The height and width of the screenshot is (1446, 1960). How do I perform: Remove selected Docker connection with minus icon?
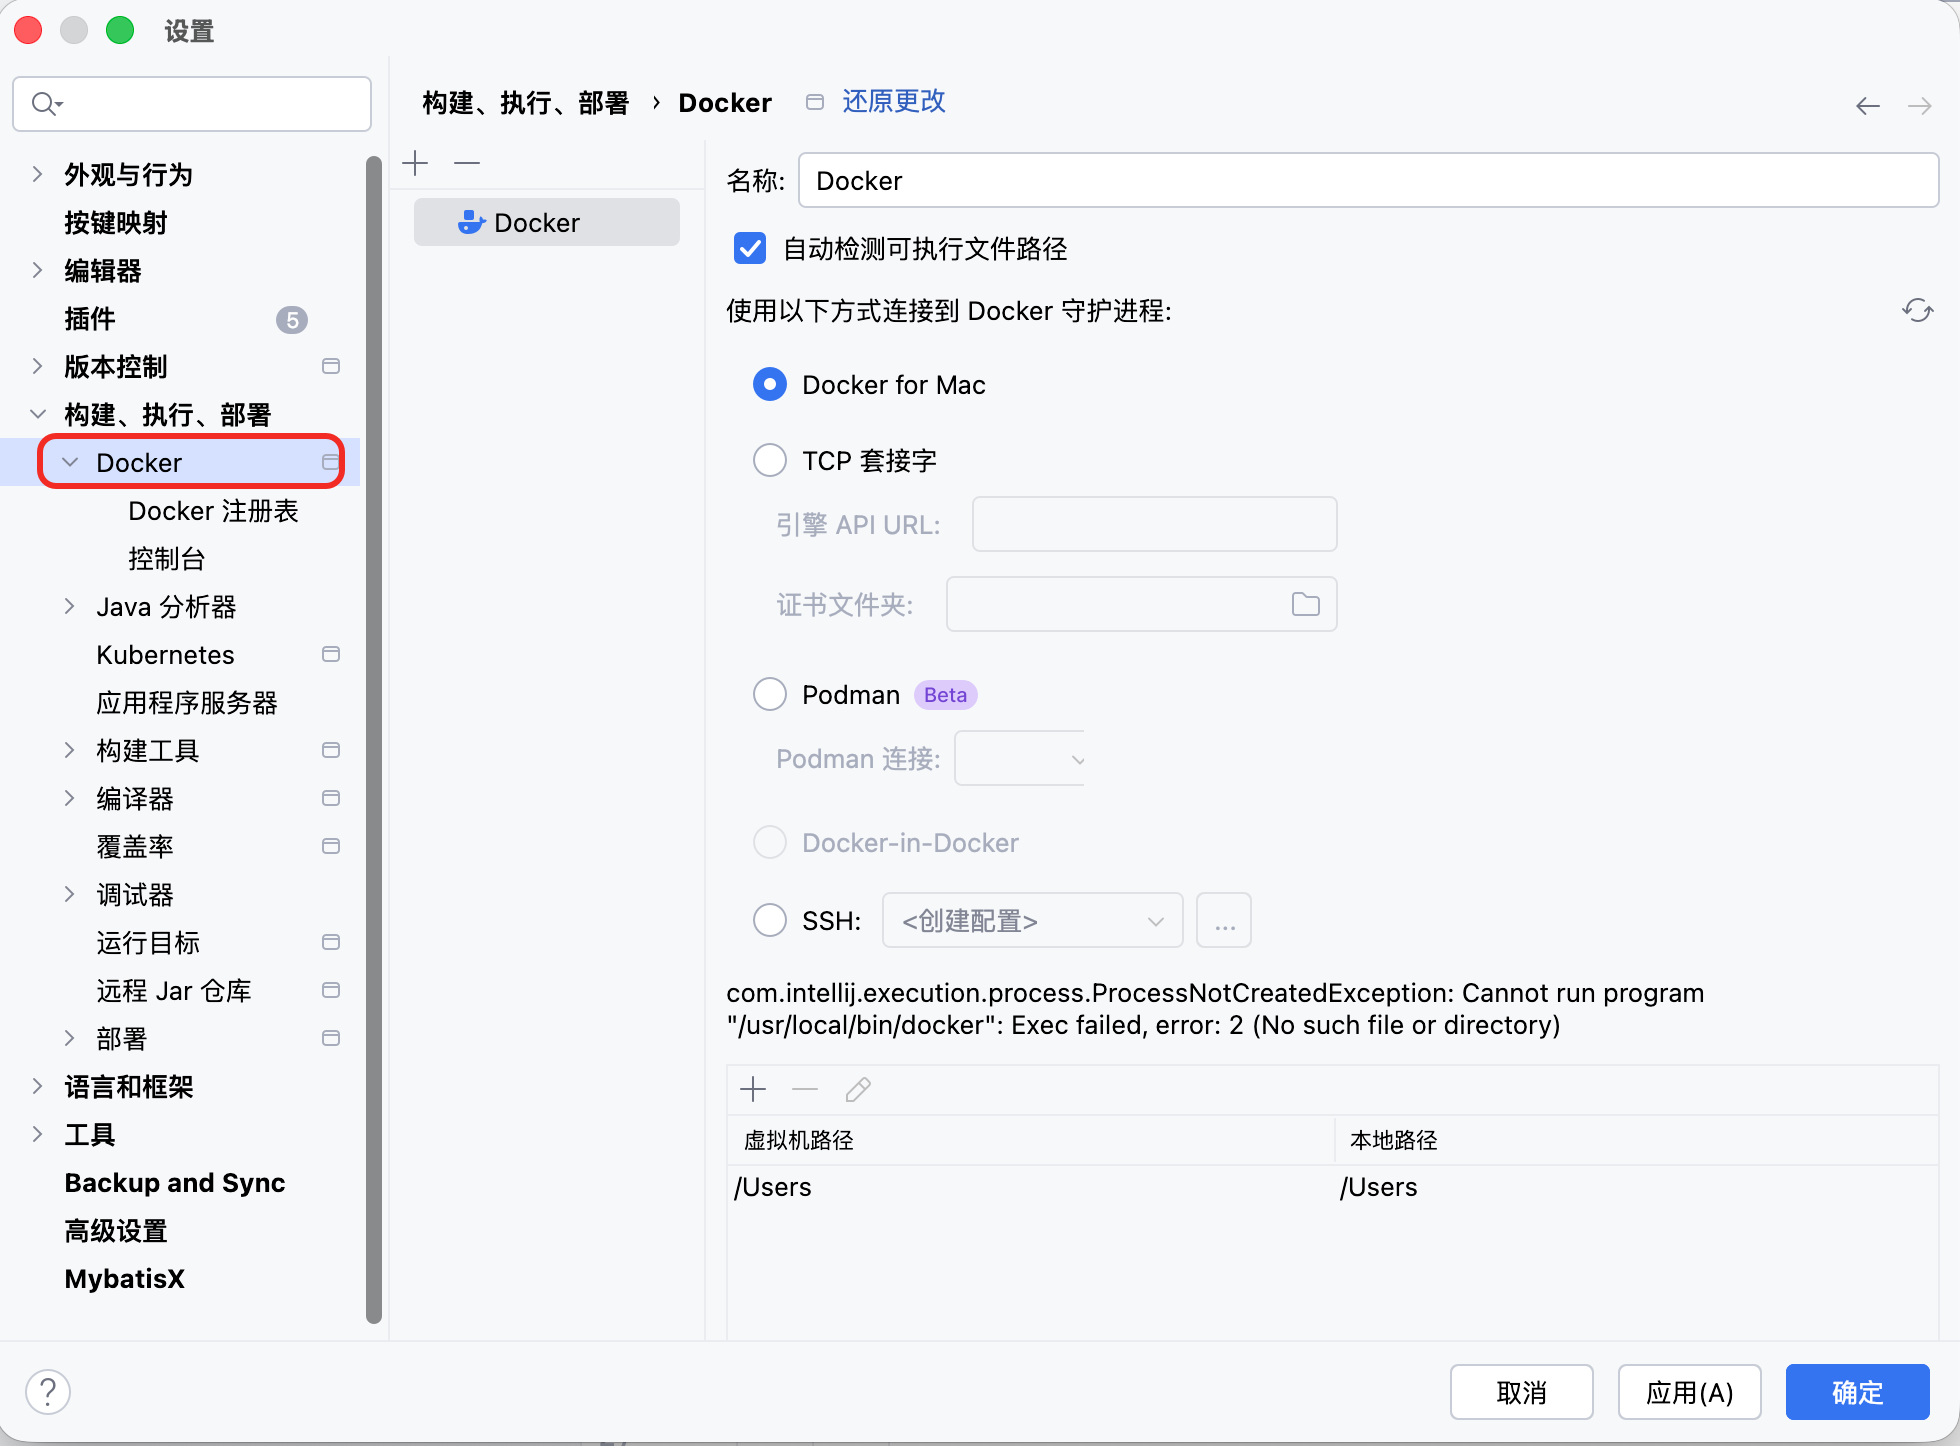(467, 163)
